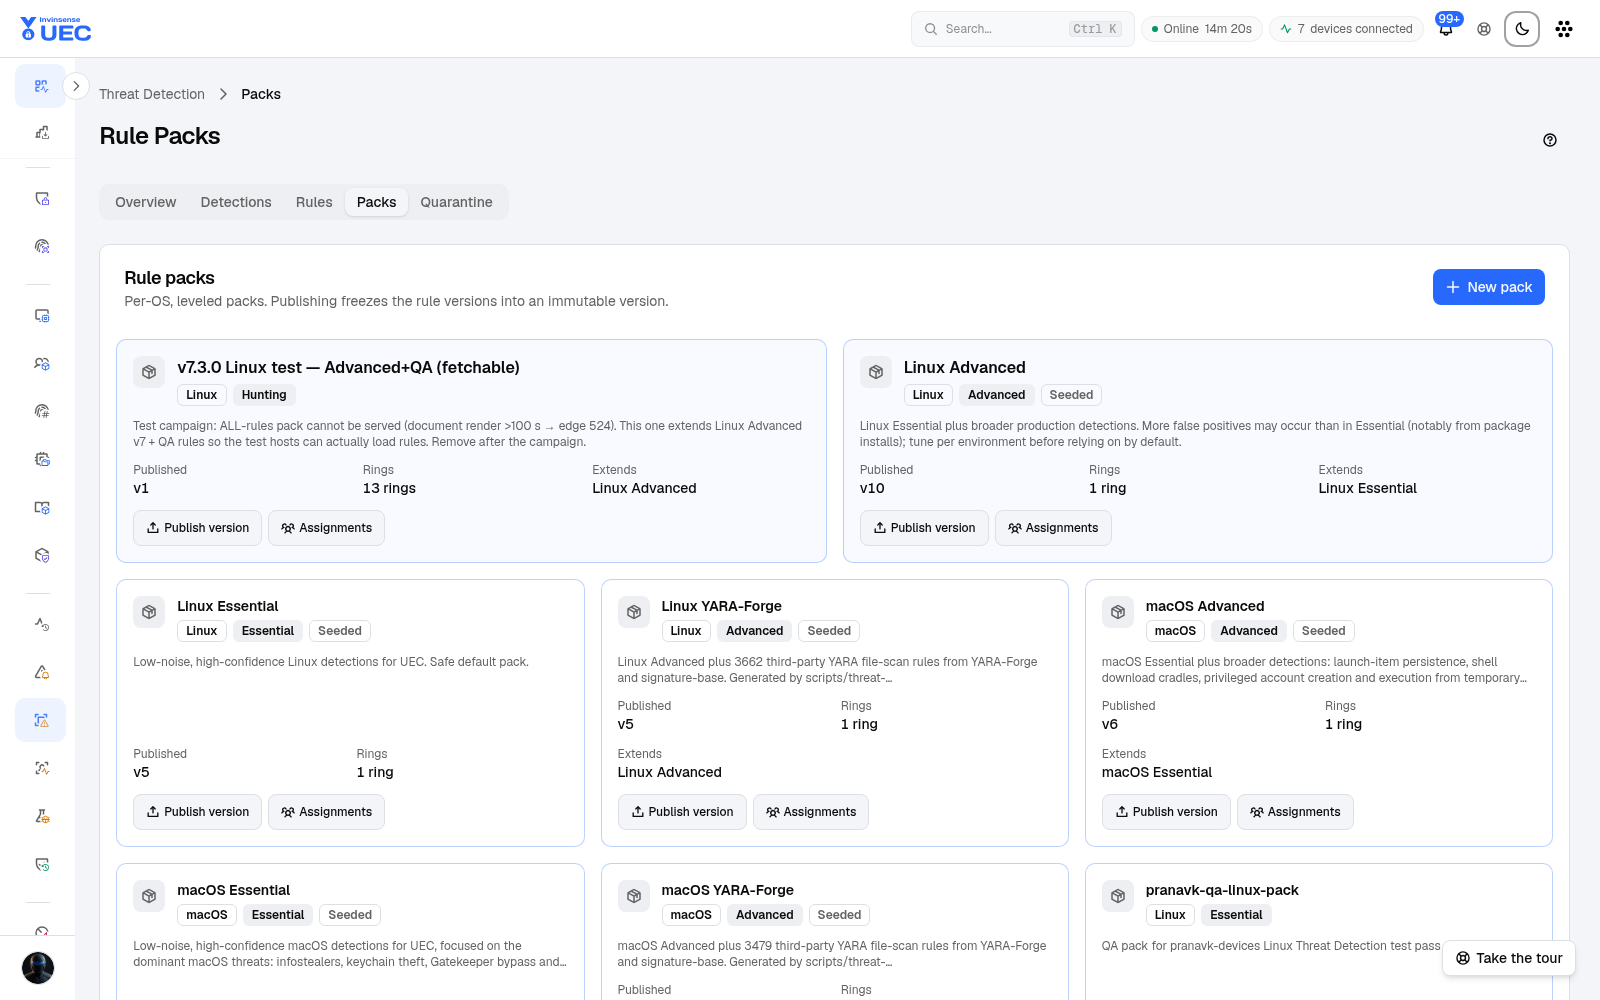
Task: Create a pack with New pack button
Action: pos(1488,287)
